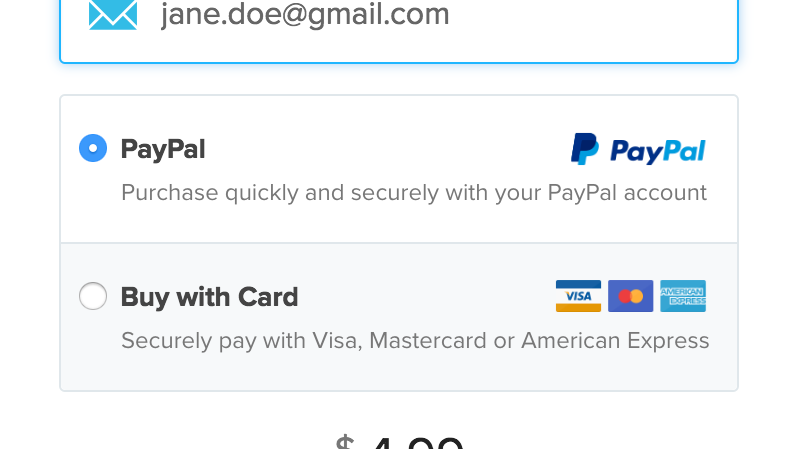
Task: Select the PayPal radio button
Action: 93,149
